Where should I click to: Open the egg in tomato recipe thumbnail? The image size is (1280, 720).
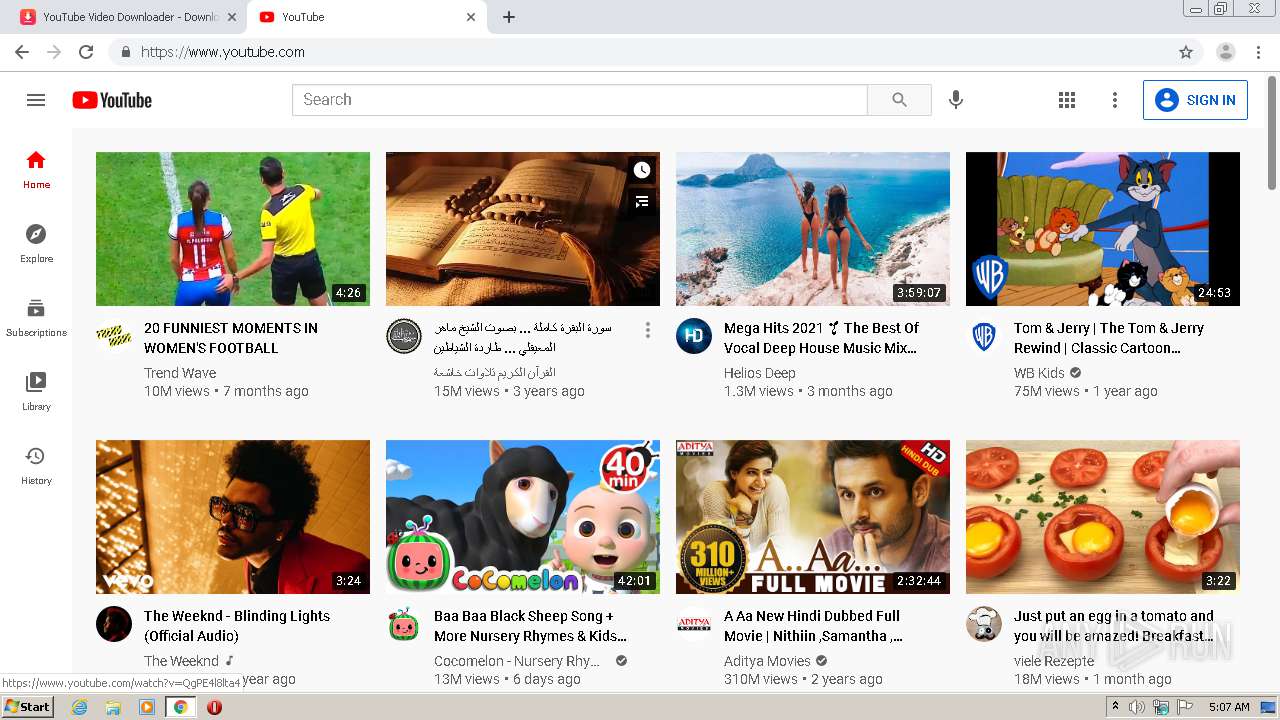pyautogui.click(x=1103, y=517)
